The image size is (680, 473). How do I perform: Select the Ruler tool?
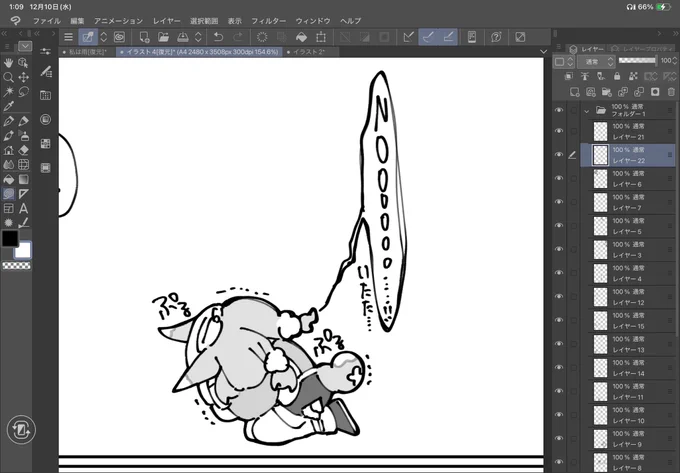[x=23, y=194]
